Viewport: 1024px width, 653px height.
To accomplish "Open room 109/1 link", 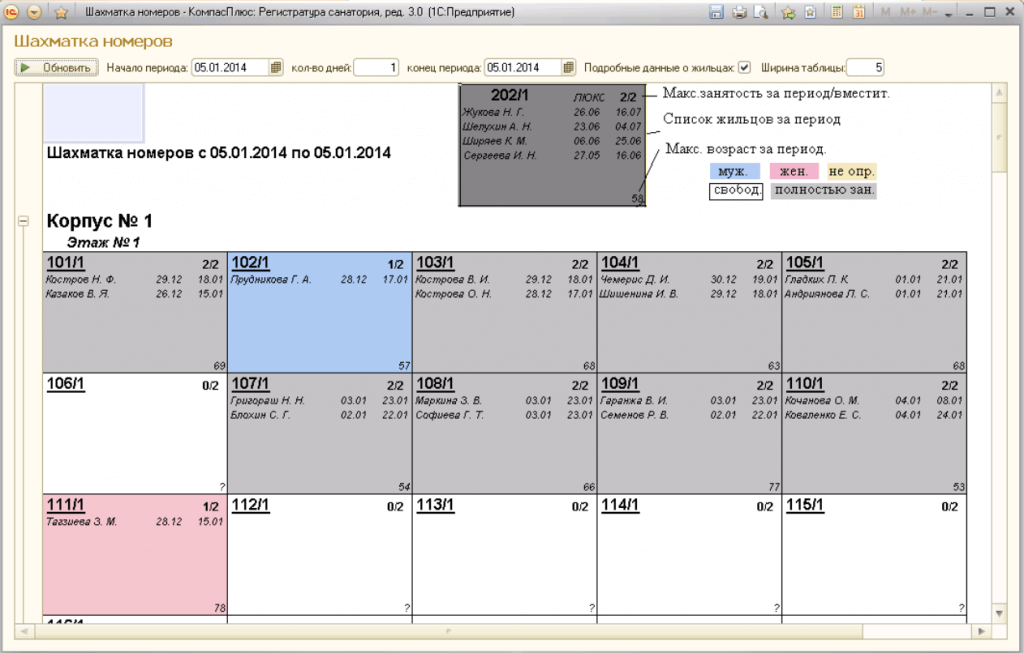I will (x=620, y=383).
